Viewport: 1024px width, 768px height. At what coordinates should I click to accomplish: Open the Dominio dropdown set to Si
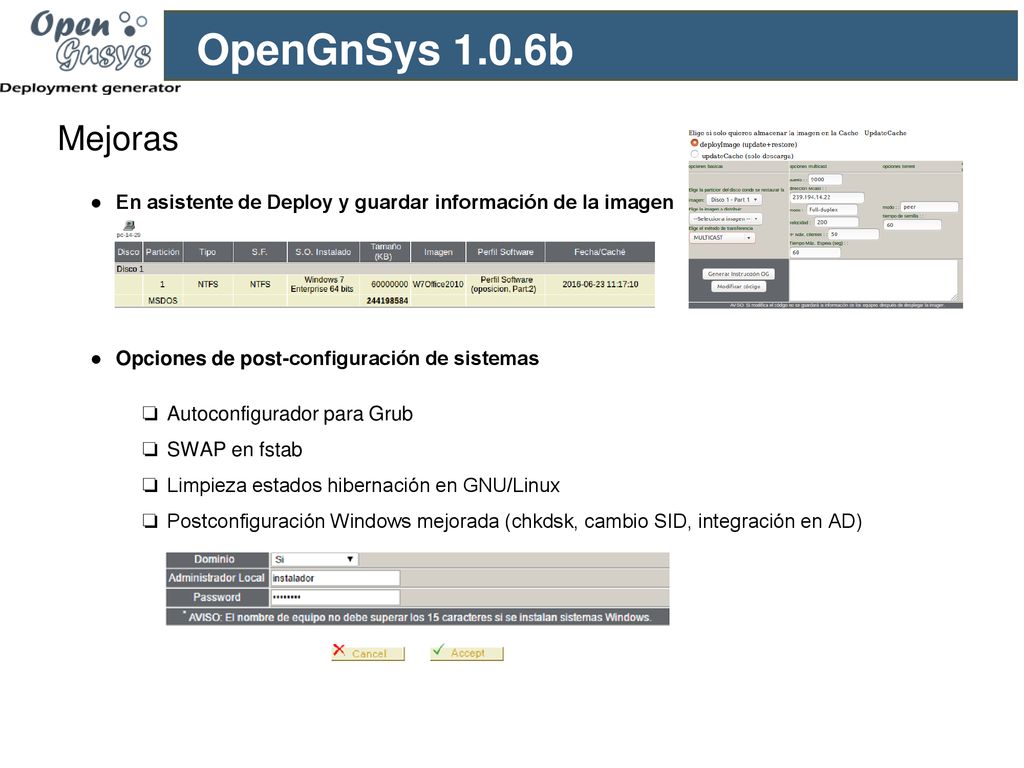pyautogui.click(x=315, y=560)
